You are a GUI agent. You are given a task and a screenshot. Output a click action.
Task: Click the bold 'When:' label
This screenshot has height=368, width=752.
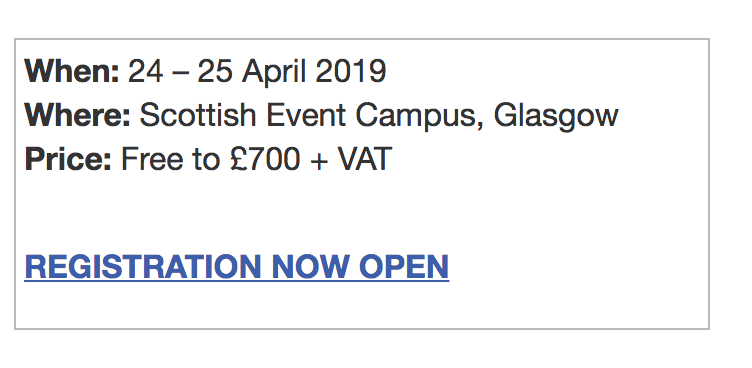[72, 71]
